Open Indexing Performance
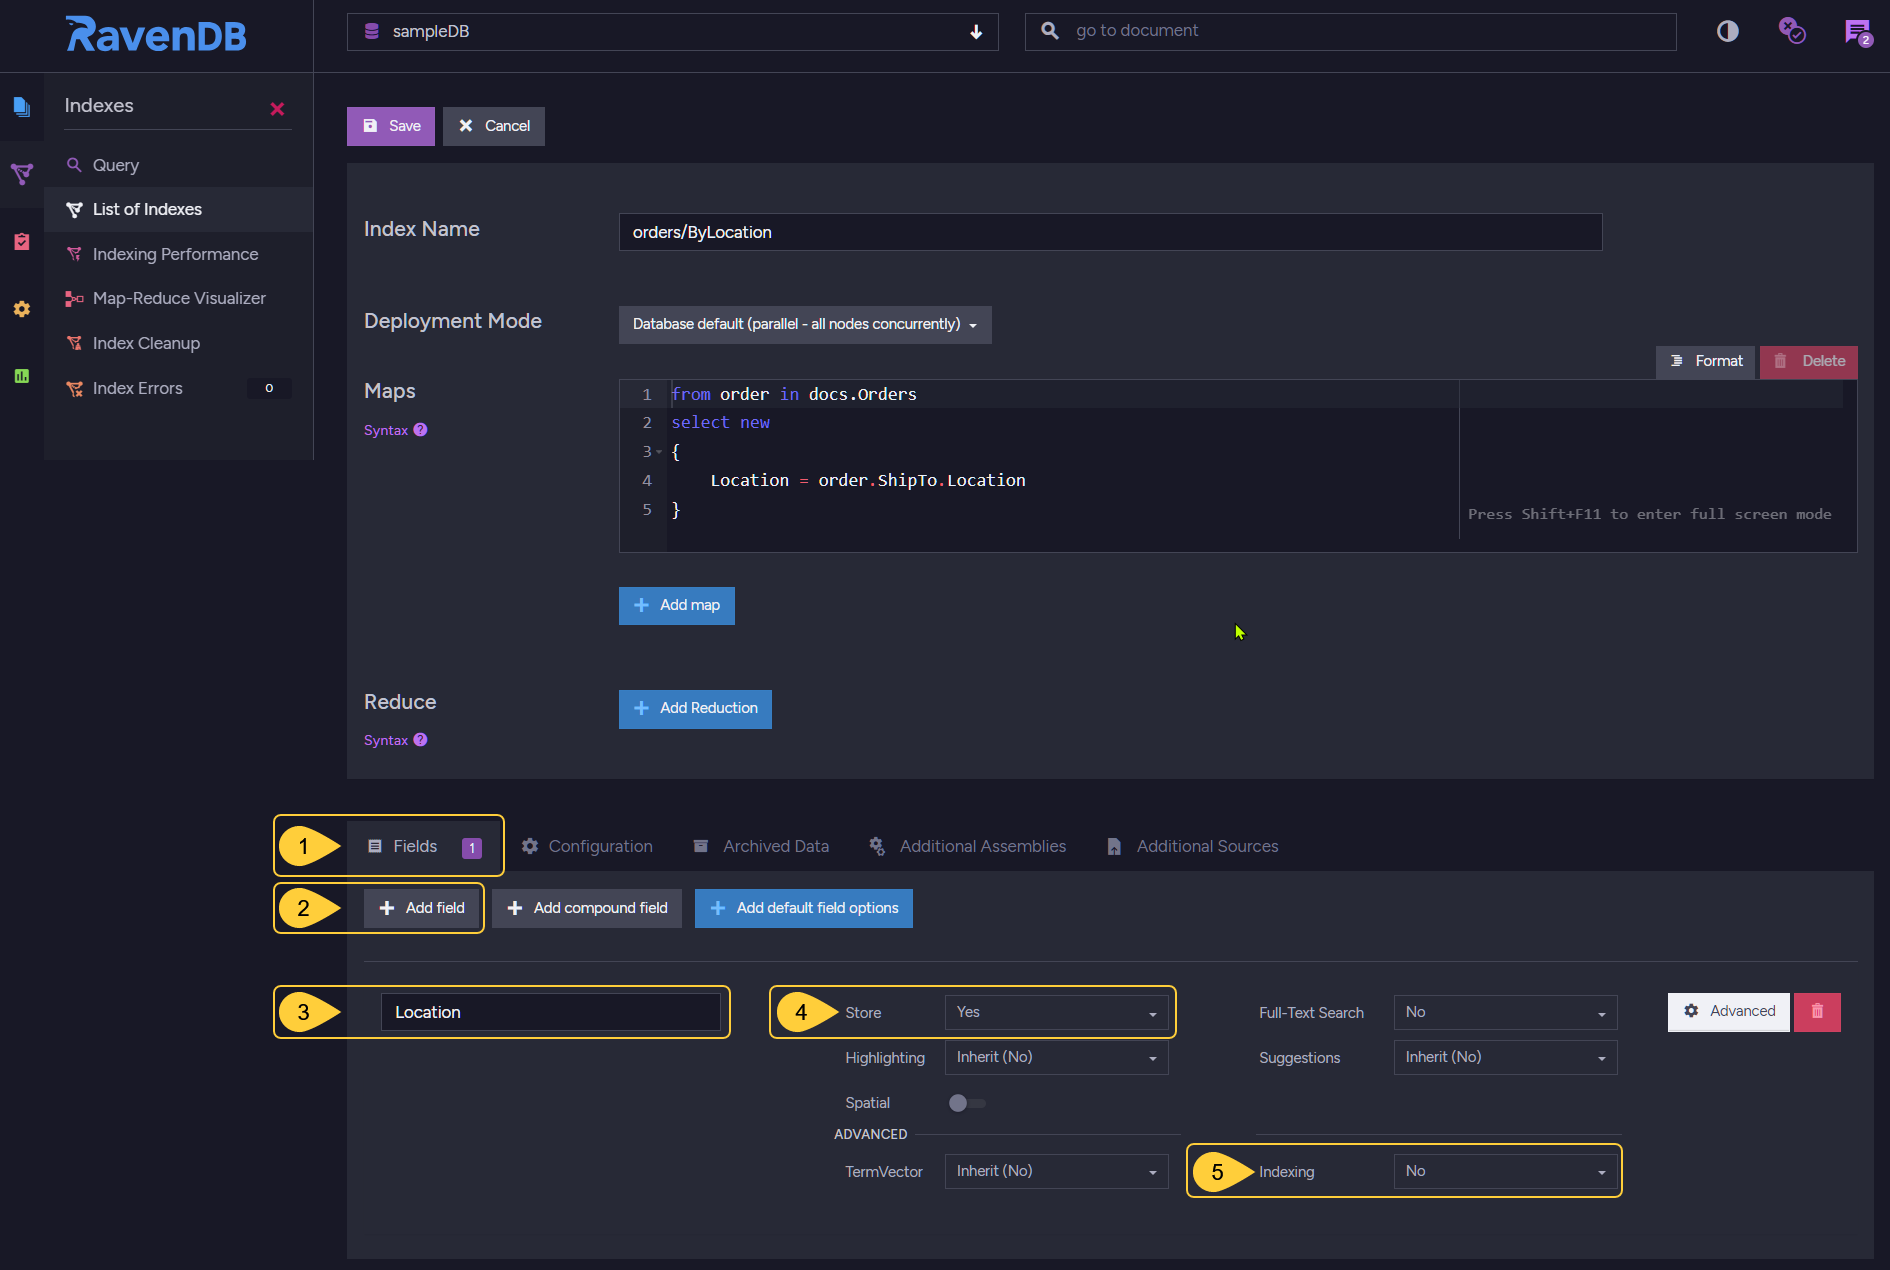This screenshot has height=1270, width=1890. pyautogui.click(x=178, y=254)
